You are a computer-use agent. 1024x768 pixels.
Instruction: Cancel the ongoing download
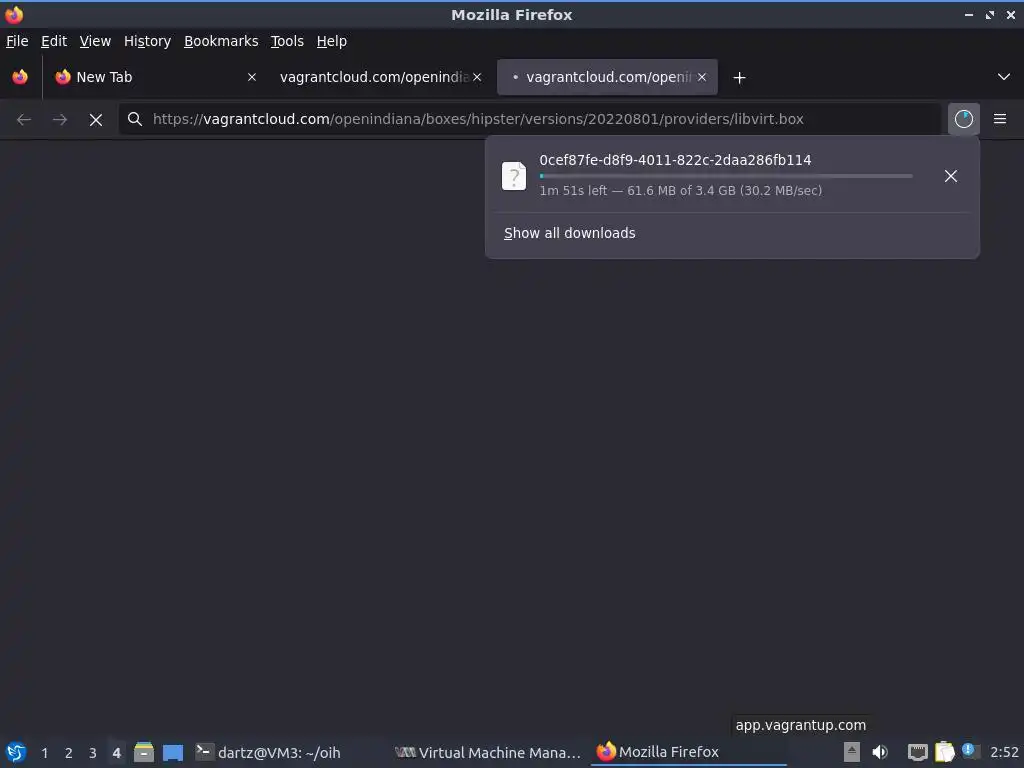pos(951,176)
